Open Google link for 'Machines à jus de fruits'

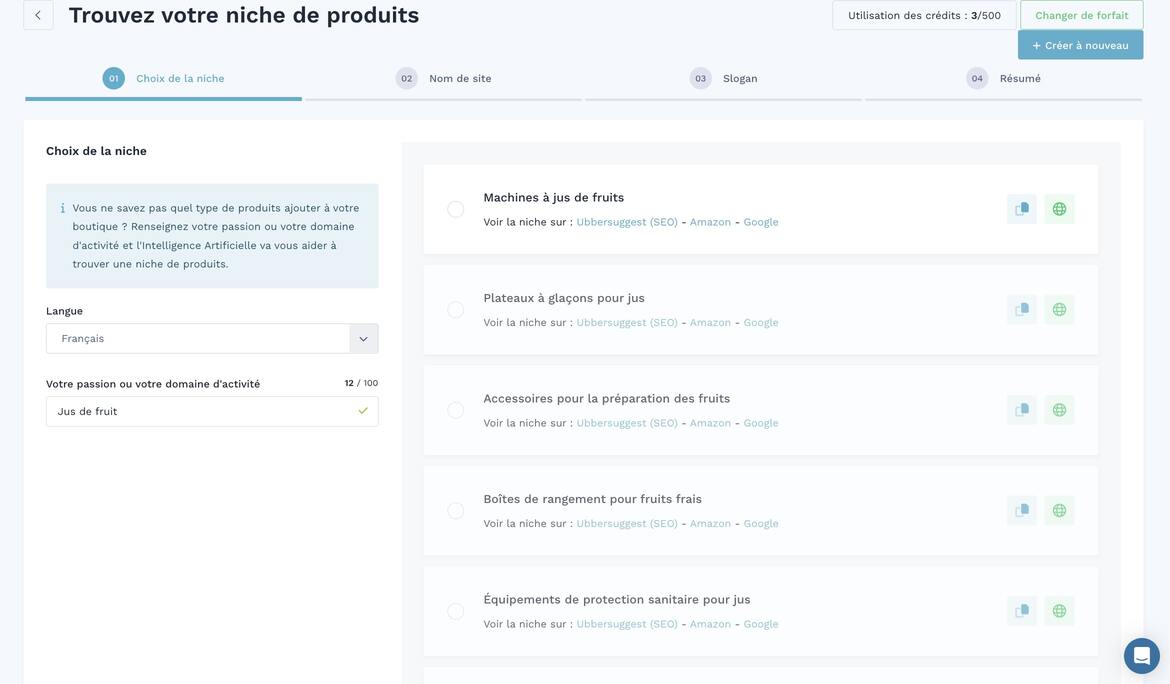(x=760, y=222)
